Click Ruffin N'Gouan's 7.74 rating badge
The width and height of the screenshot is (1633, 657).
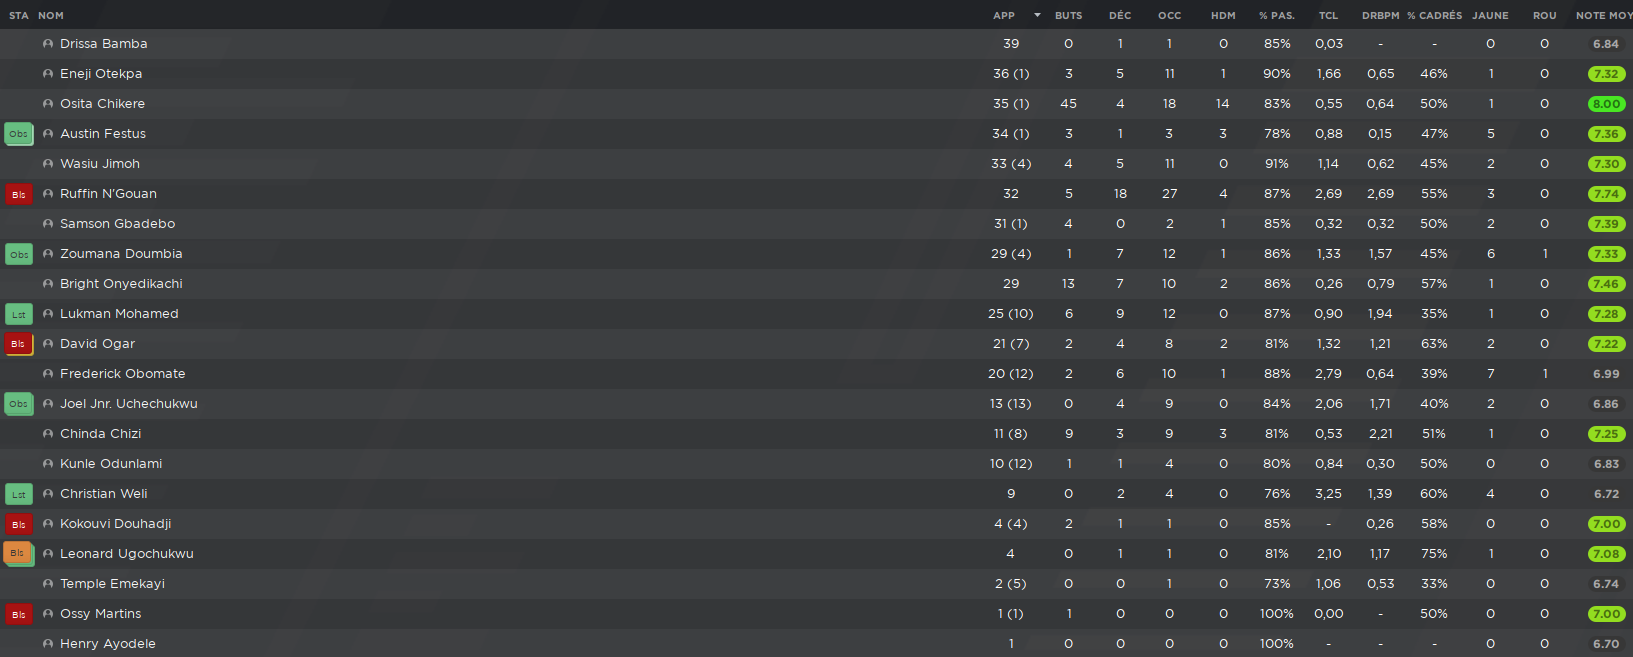[1606, 194]
